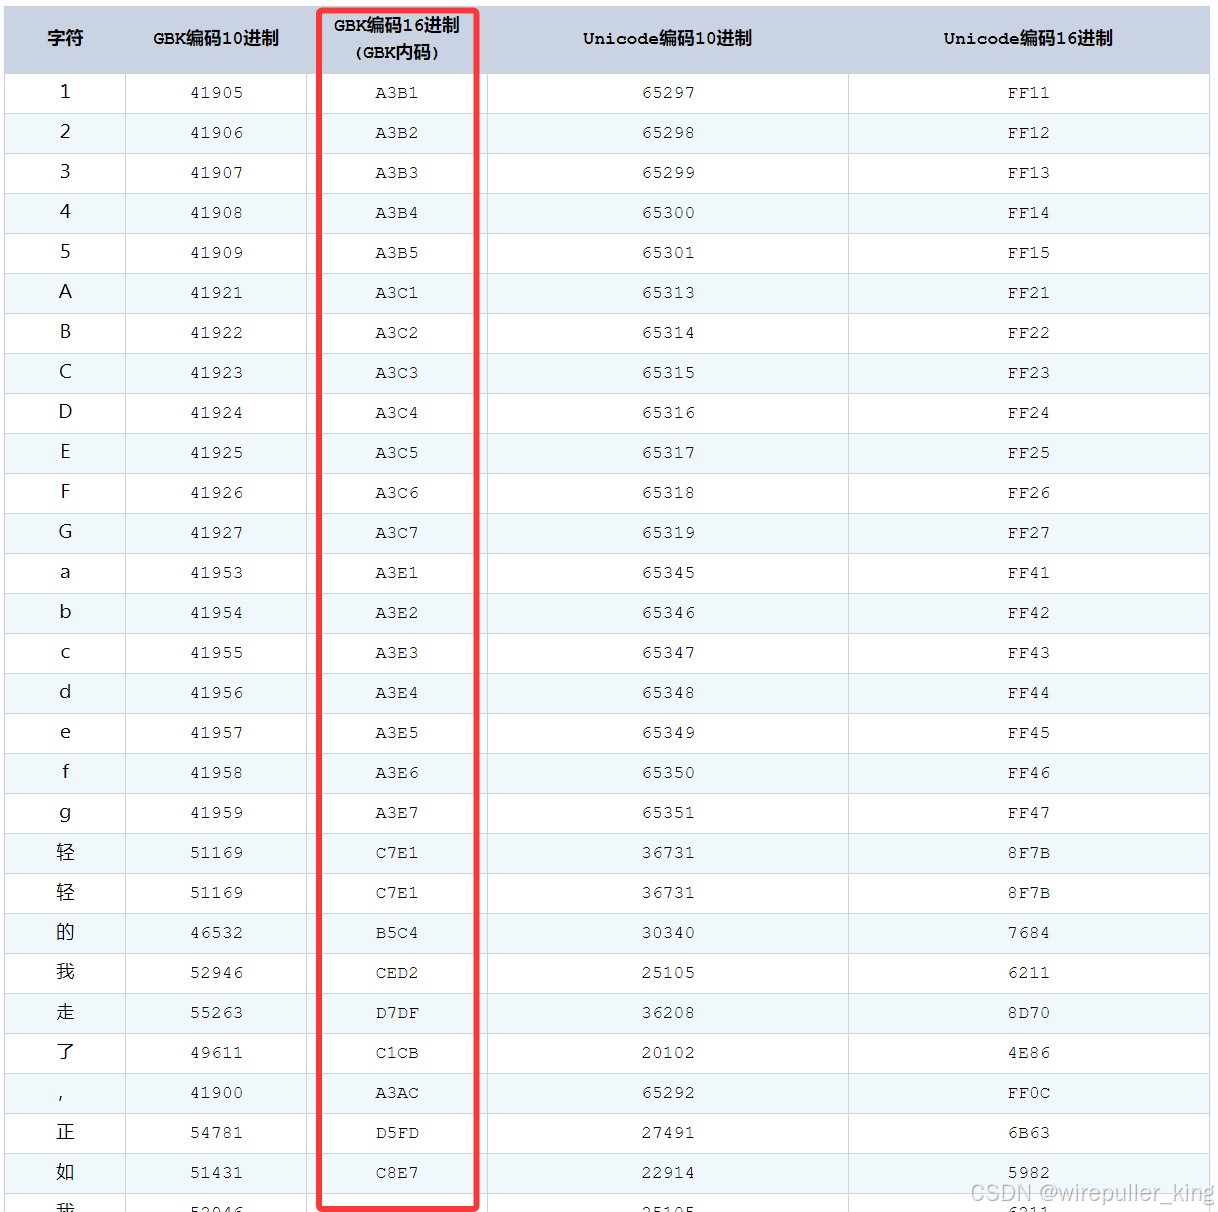Click the cell showing A3C1

397,293
